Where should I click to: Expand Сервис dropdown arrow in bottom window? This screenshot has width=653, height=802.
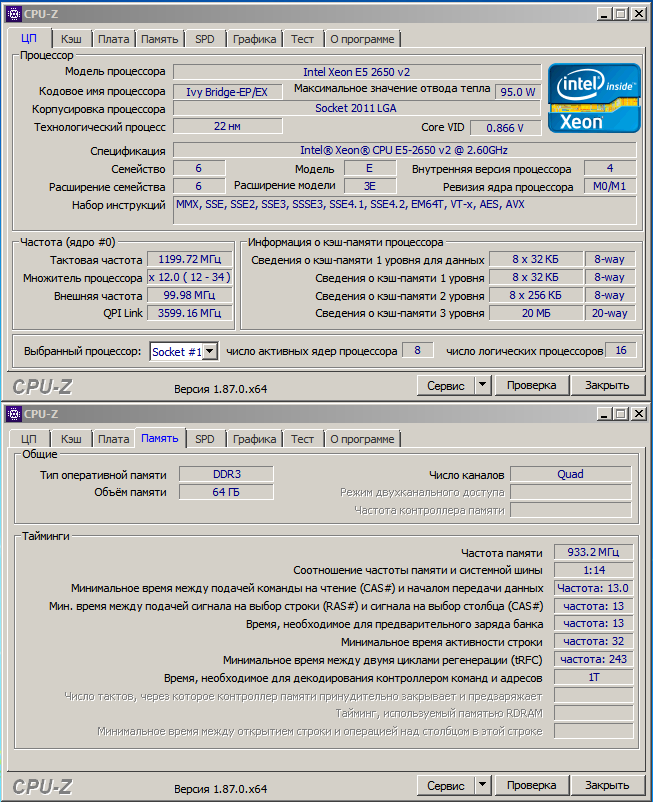pyautogui.click(x=483, y=786)
